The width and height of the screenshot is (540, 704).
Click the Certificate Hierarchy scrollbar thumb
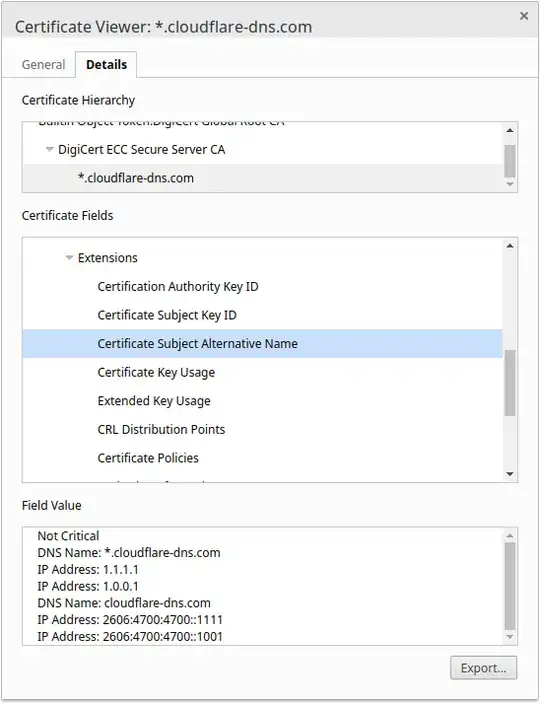tap(509, 161)
